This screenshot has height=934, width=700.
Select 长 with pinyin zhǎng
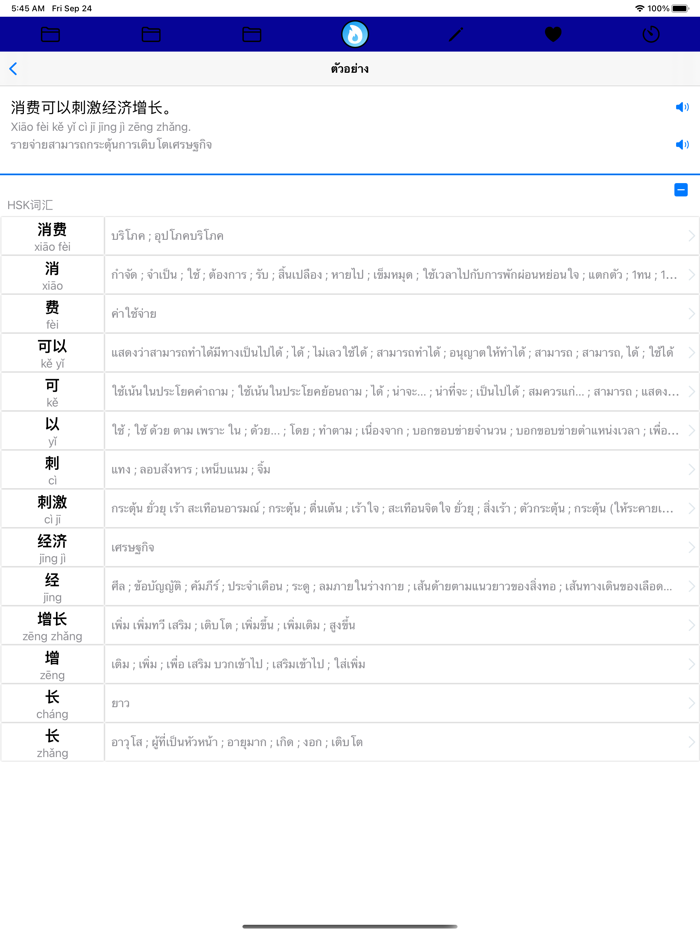pos(52,742)
